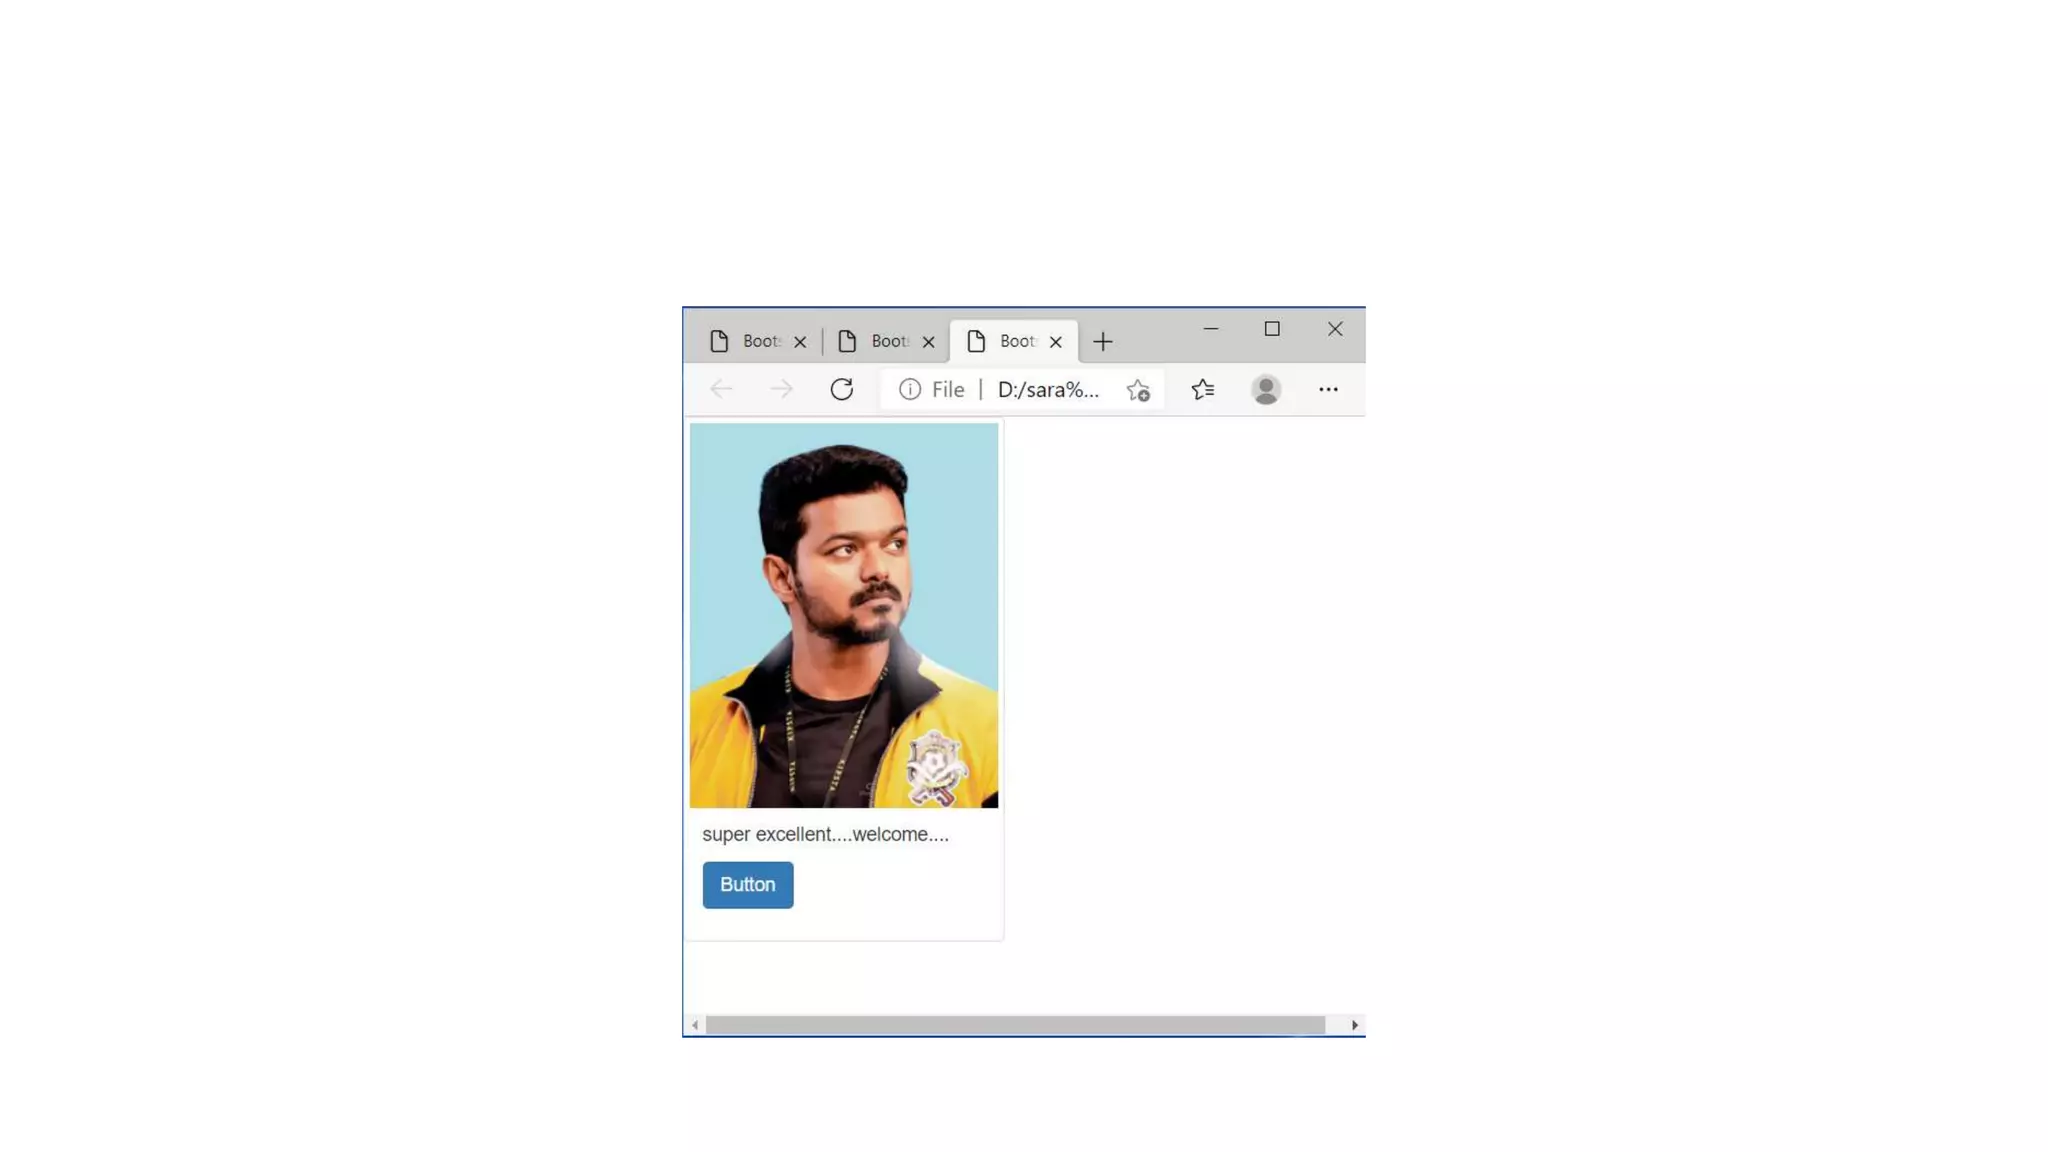Open a new tab with plus icon
This screenshot has height=1152, width=2048.
tap(1103, 342)
